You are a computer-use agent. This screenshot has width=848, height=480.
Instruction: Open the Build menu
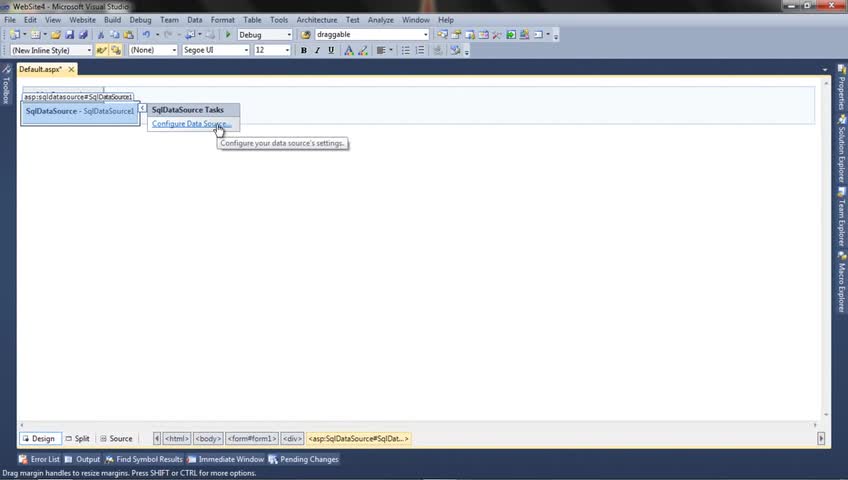(x=112, y=20)
